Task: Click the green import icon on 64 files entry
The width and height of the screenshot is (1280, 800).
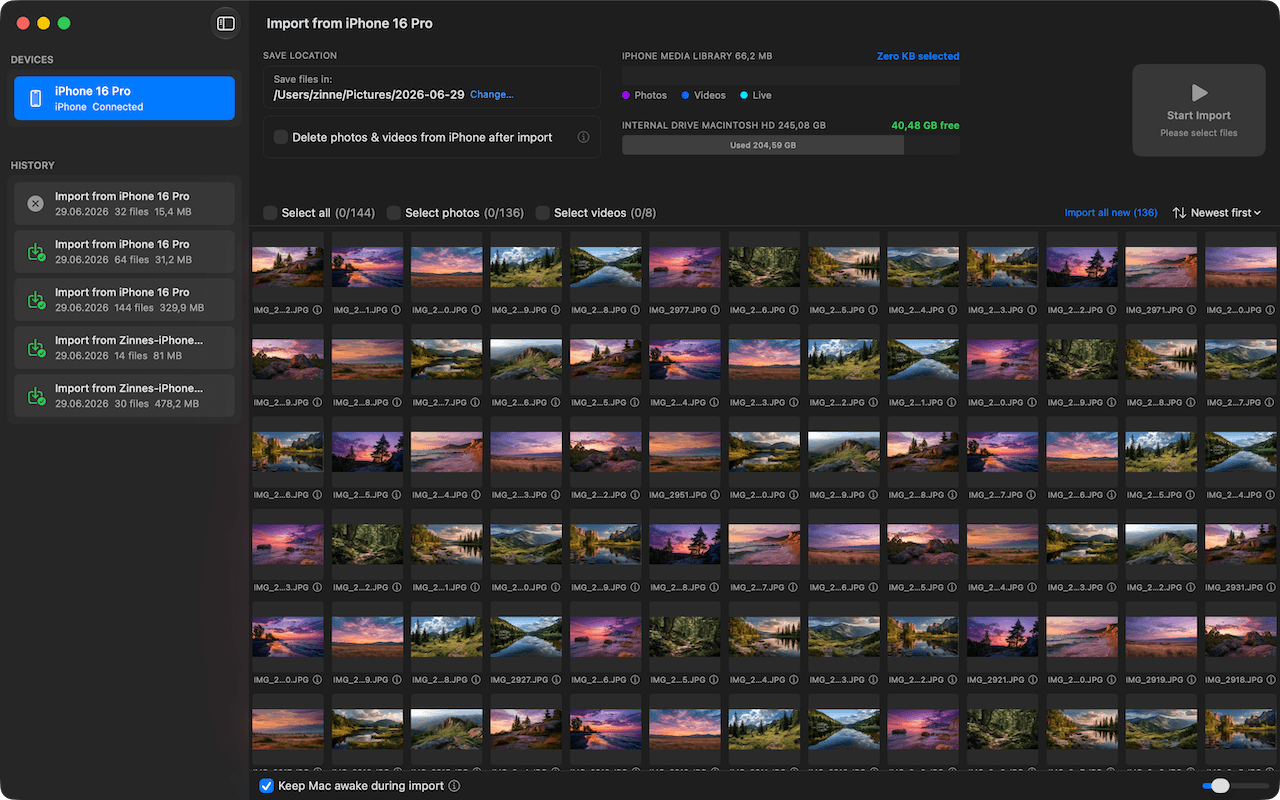Action: tap(35, 252)
